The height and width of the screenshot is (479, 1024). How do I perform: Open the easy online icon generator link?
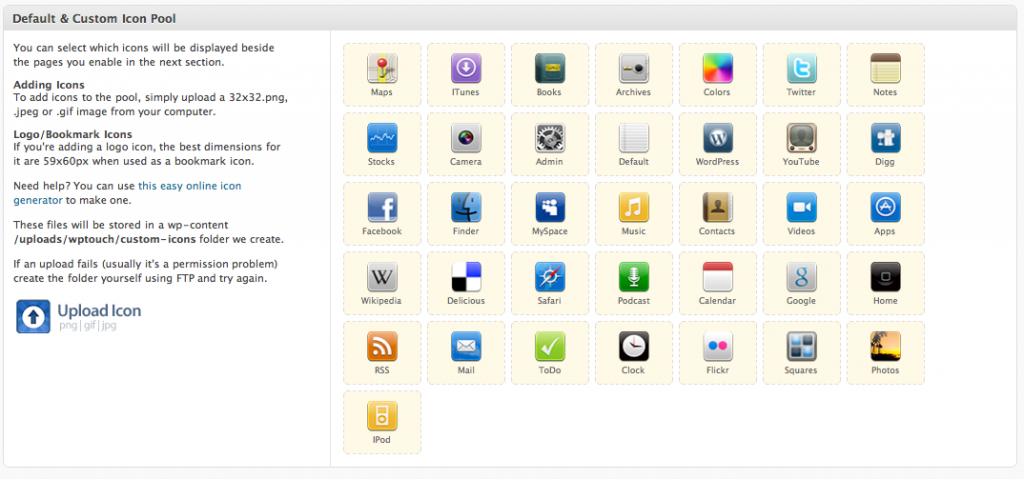pos(127,193)
